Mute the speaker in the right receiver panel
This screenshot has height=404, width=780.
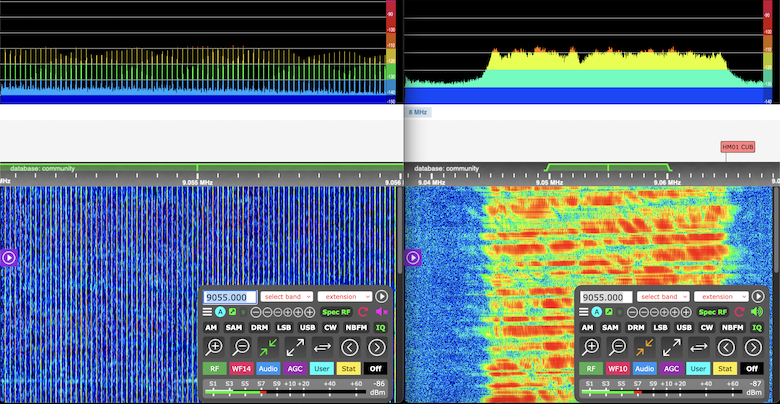coord(757,312)
